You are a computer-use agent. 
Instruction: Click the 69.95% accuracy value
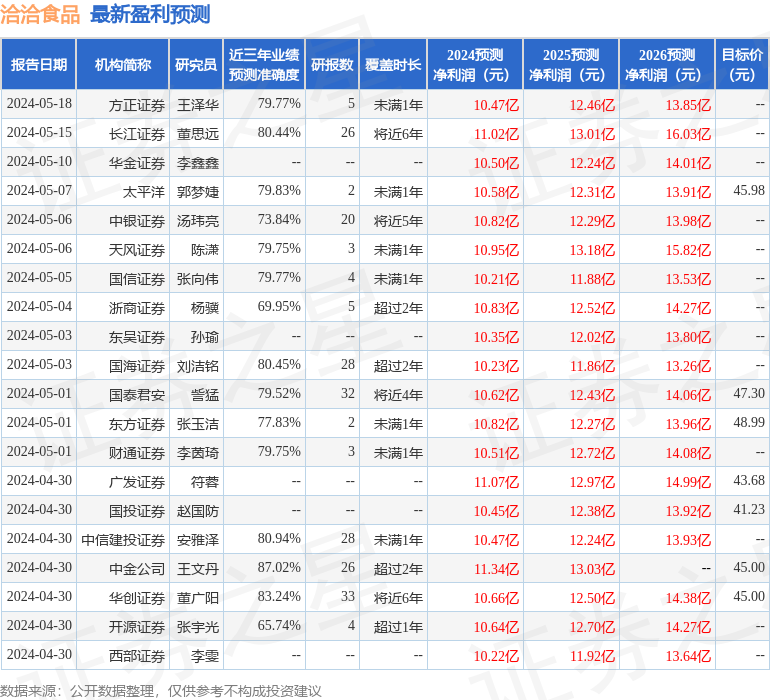(x=279, y=307)
